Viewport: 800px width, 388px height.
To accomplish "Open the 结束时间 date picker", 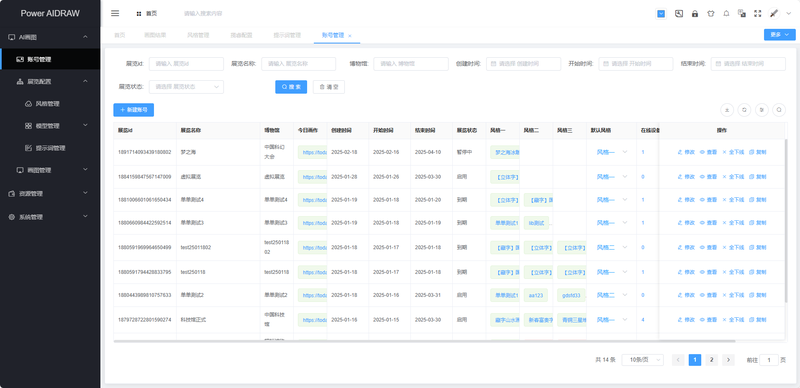I will coord(748,64).
